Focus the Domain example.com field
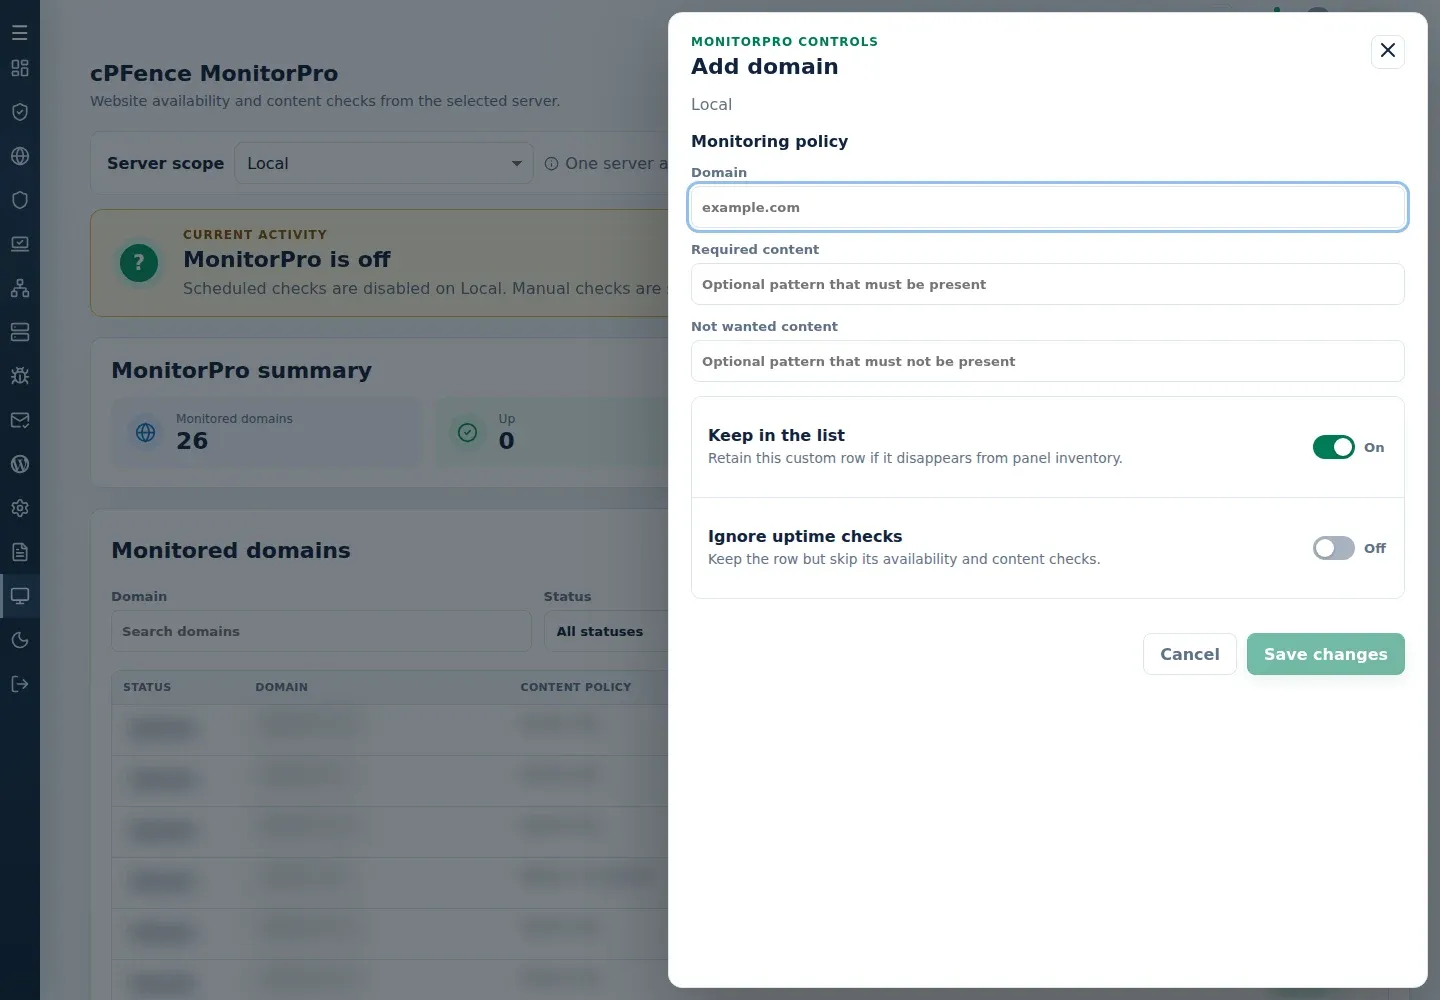This screenshot has width=1440, height=1000. [x=1048, y=207]
